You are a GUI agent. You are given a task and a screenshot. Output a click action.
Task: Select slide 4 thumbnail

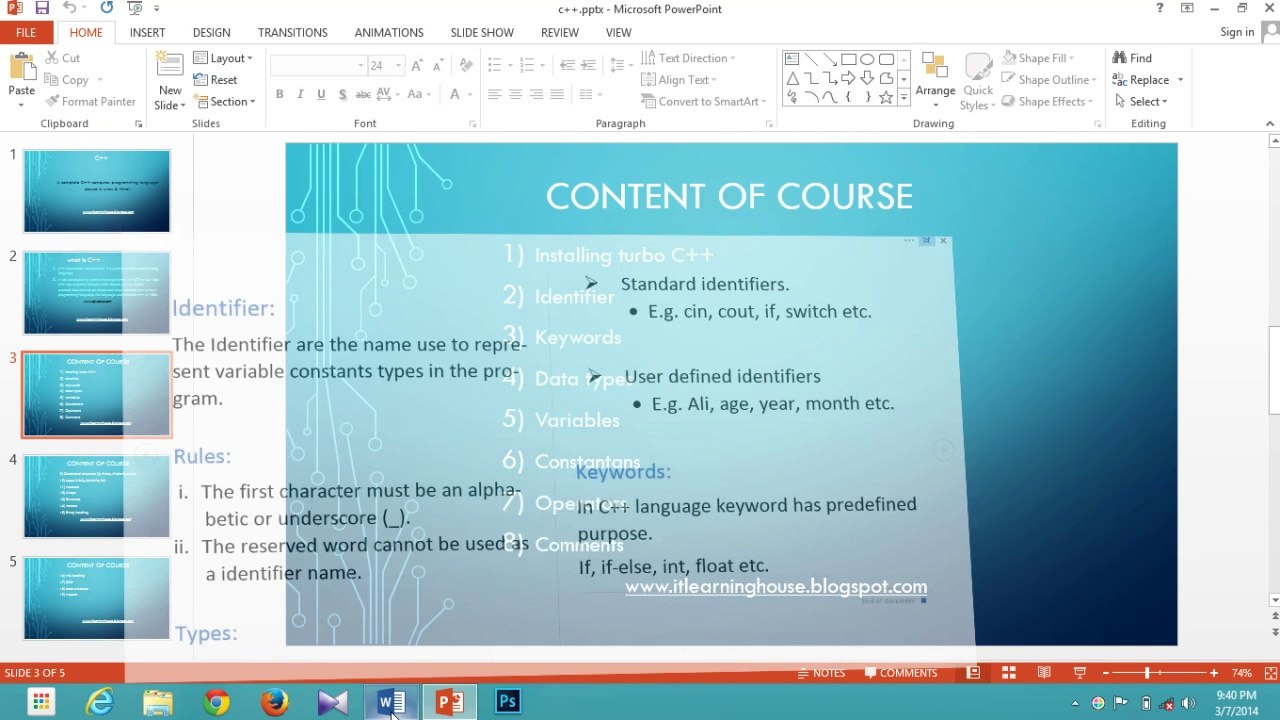pos(97,496)
